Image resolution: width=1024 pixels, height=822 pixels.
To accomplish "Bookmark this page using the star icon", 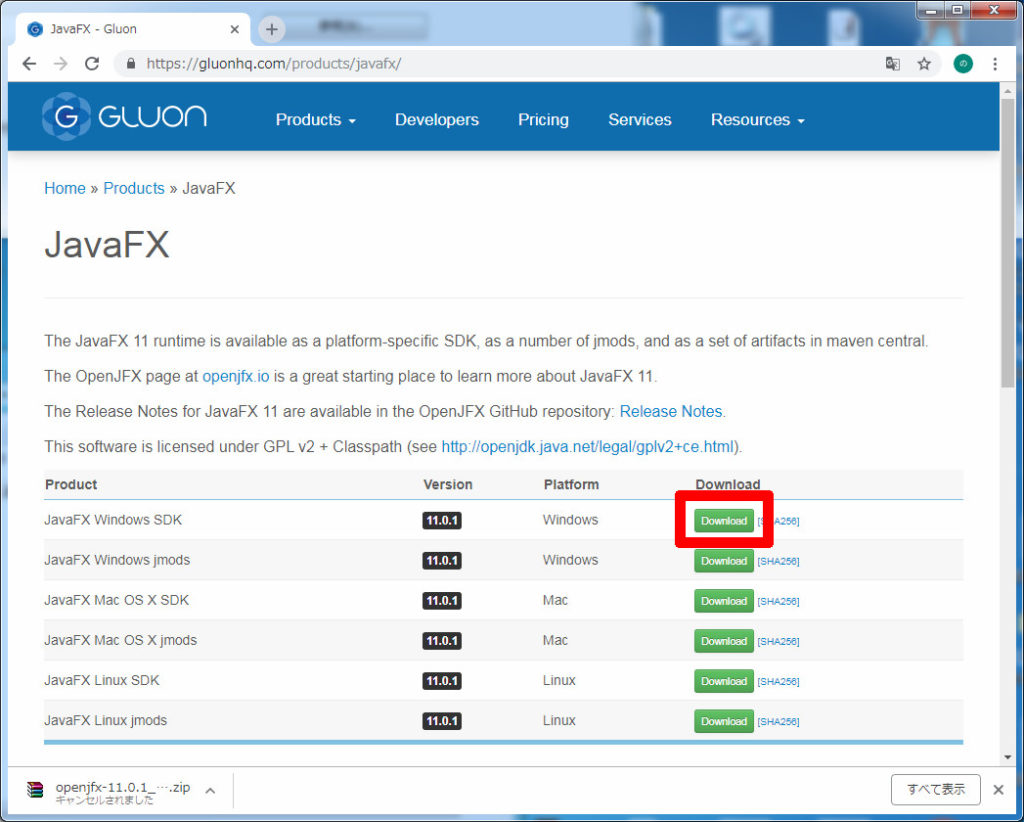I will point(925,62).
